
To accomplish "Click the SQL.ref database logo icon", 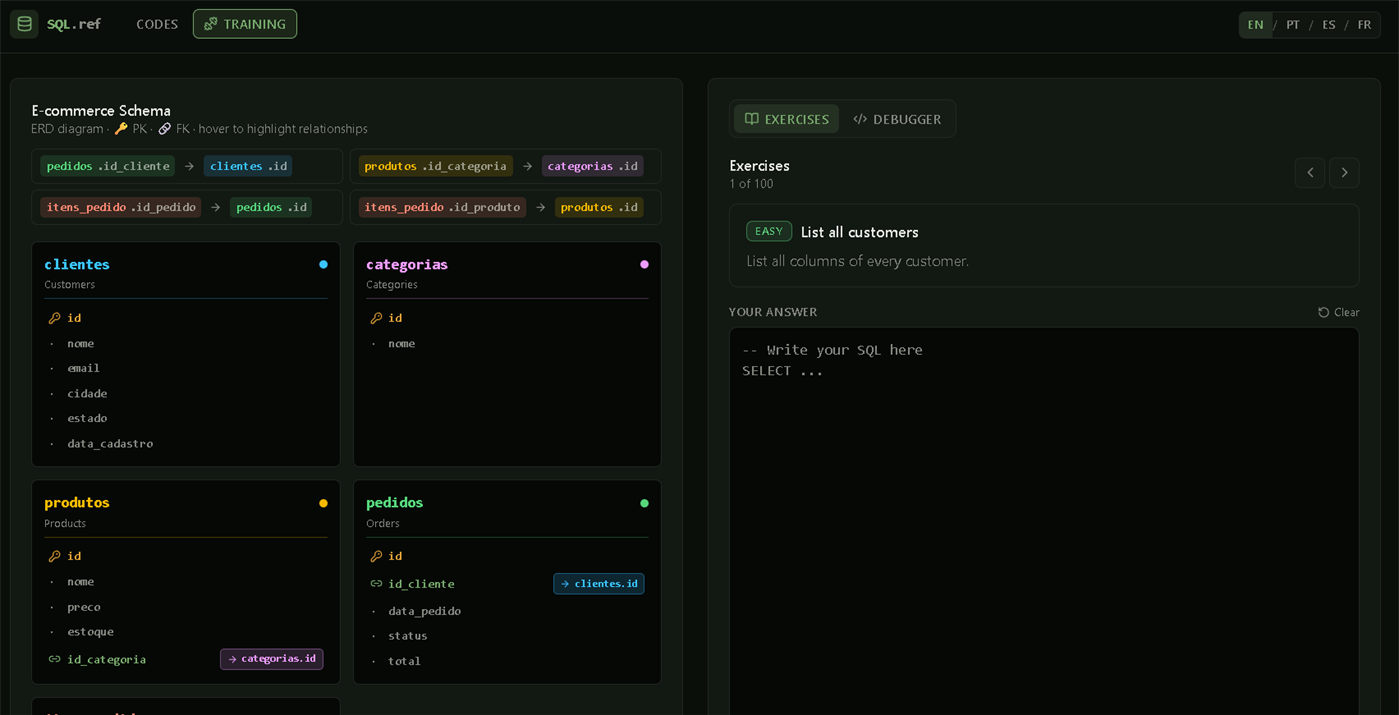I will point(24,24).
